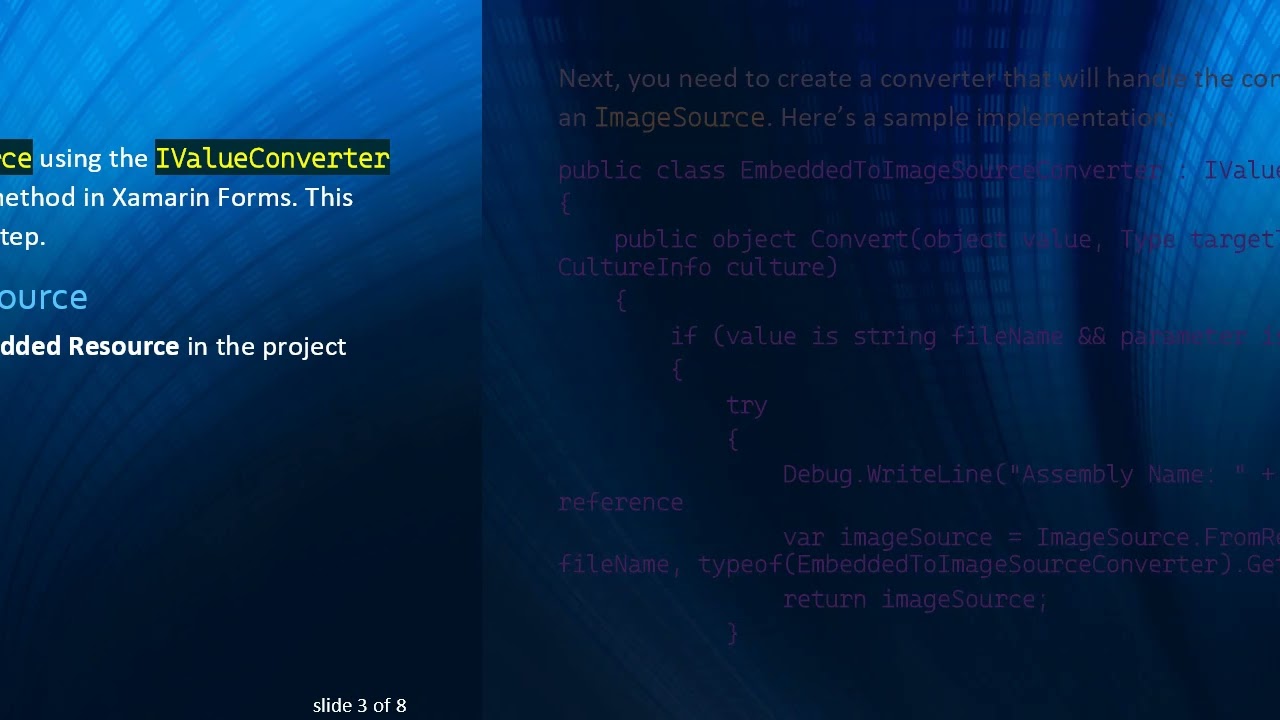Click the 'slide 3 of 8' indicator

359,706
